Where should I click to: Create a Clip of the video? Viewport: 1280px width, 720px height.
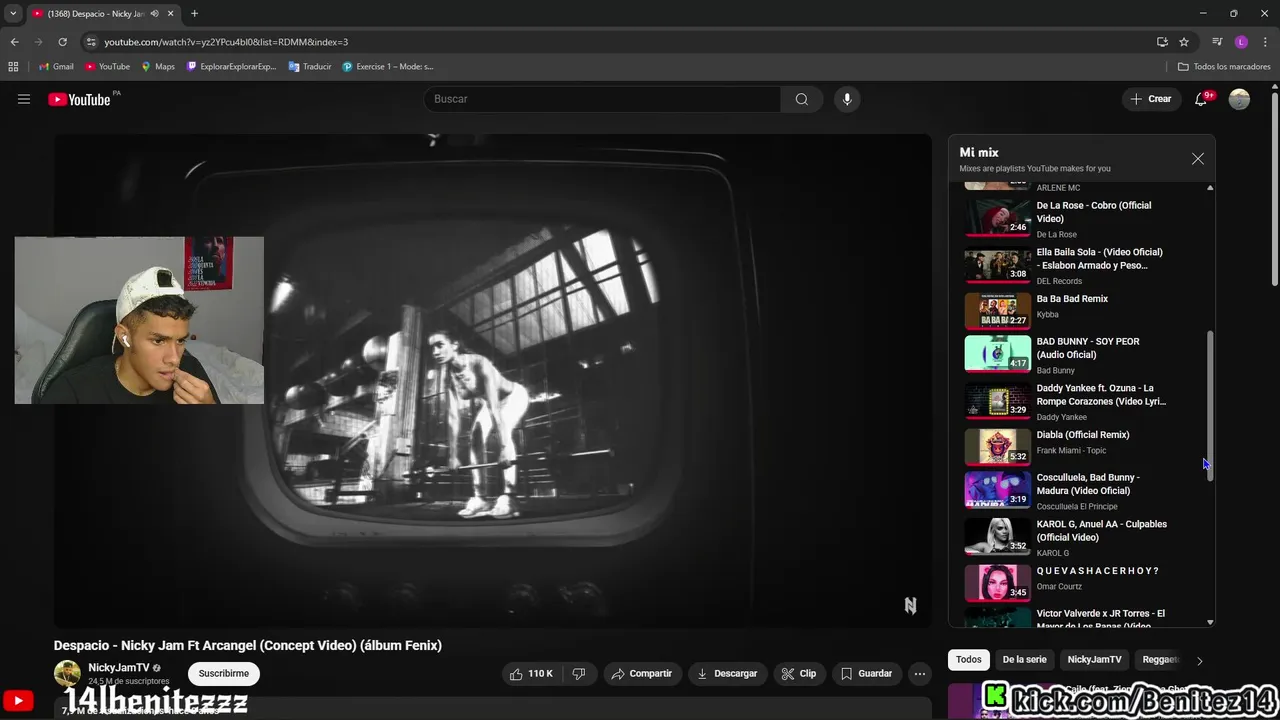799,674
